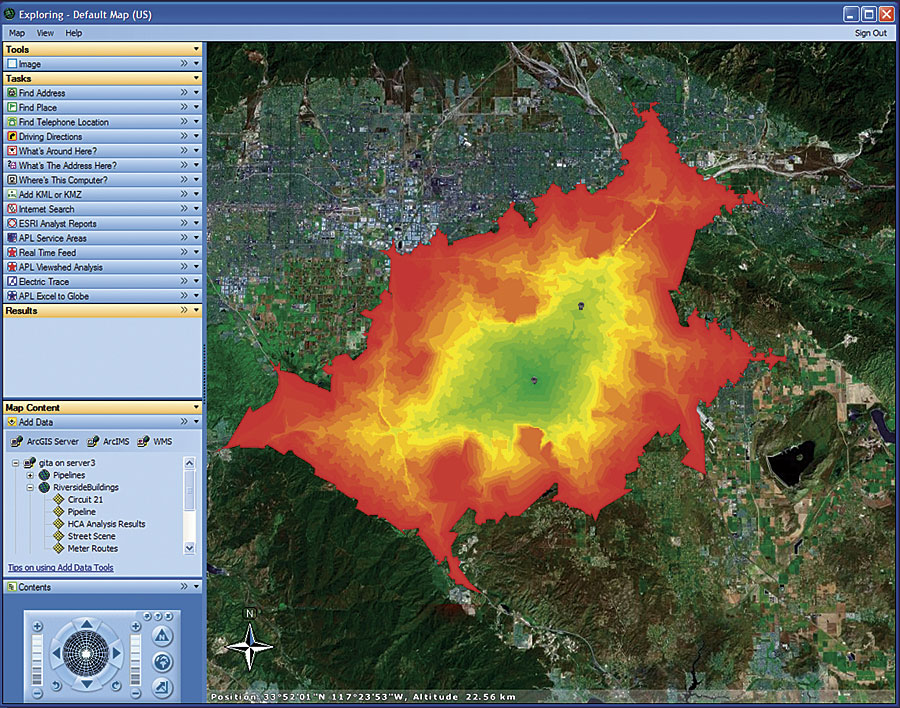Click the Add Data icon
The width and height of the screenshot is (900, 708).
(11, 422)
